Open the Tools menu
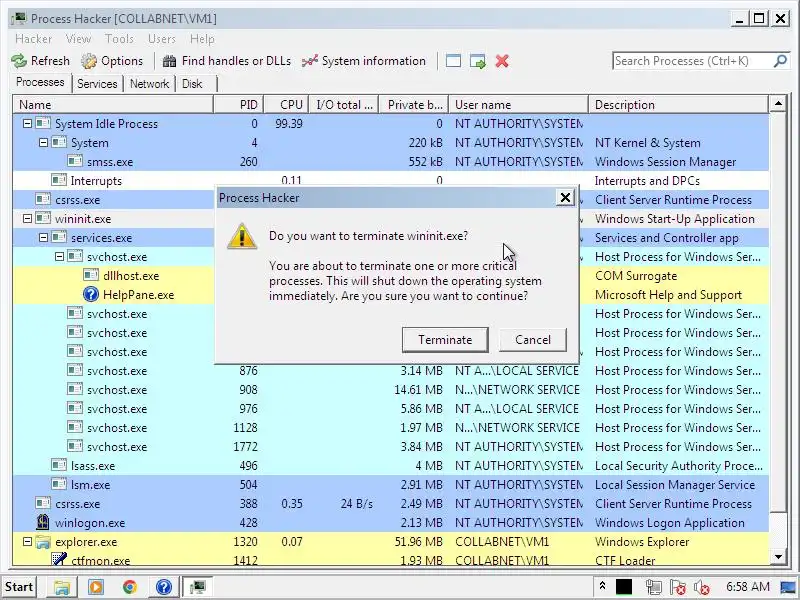Image resolution: width=800 pixels, height=600 pixels. click(119, 39)
